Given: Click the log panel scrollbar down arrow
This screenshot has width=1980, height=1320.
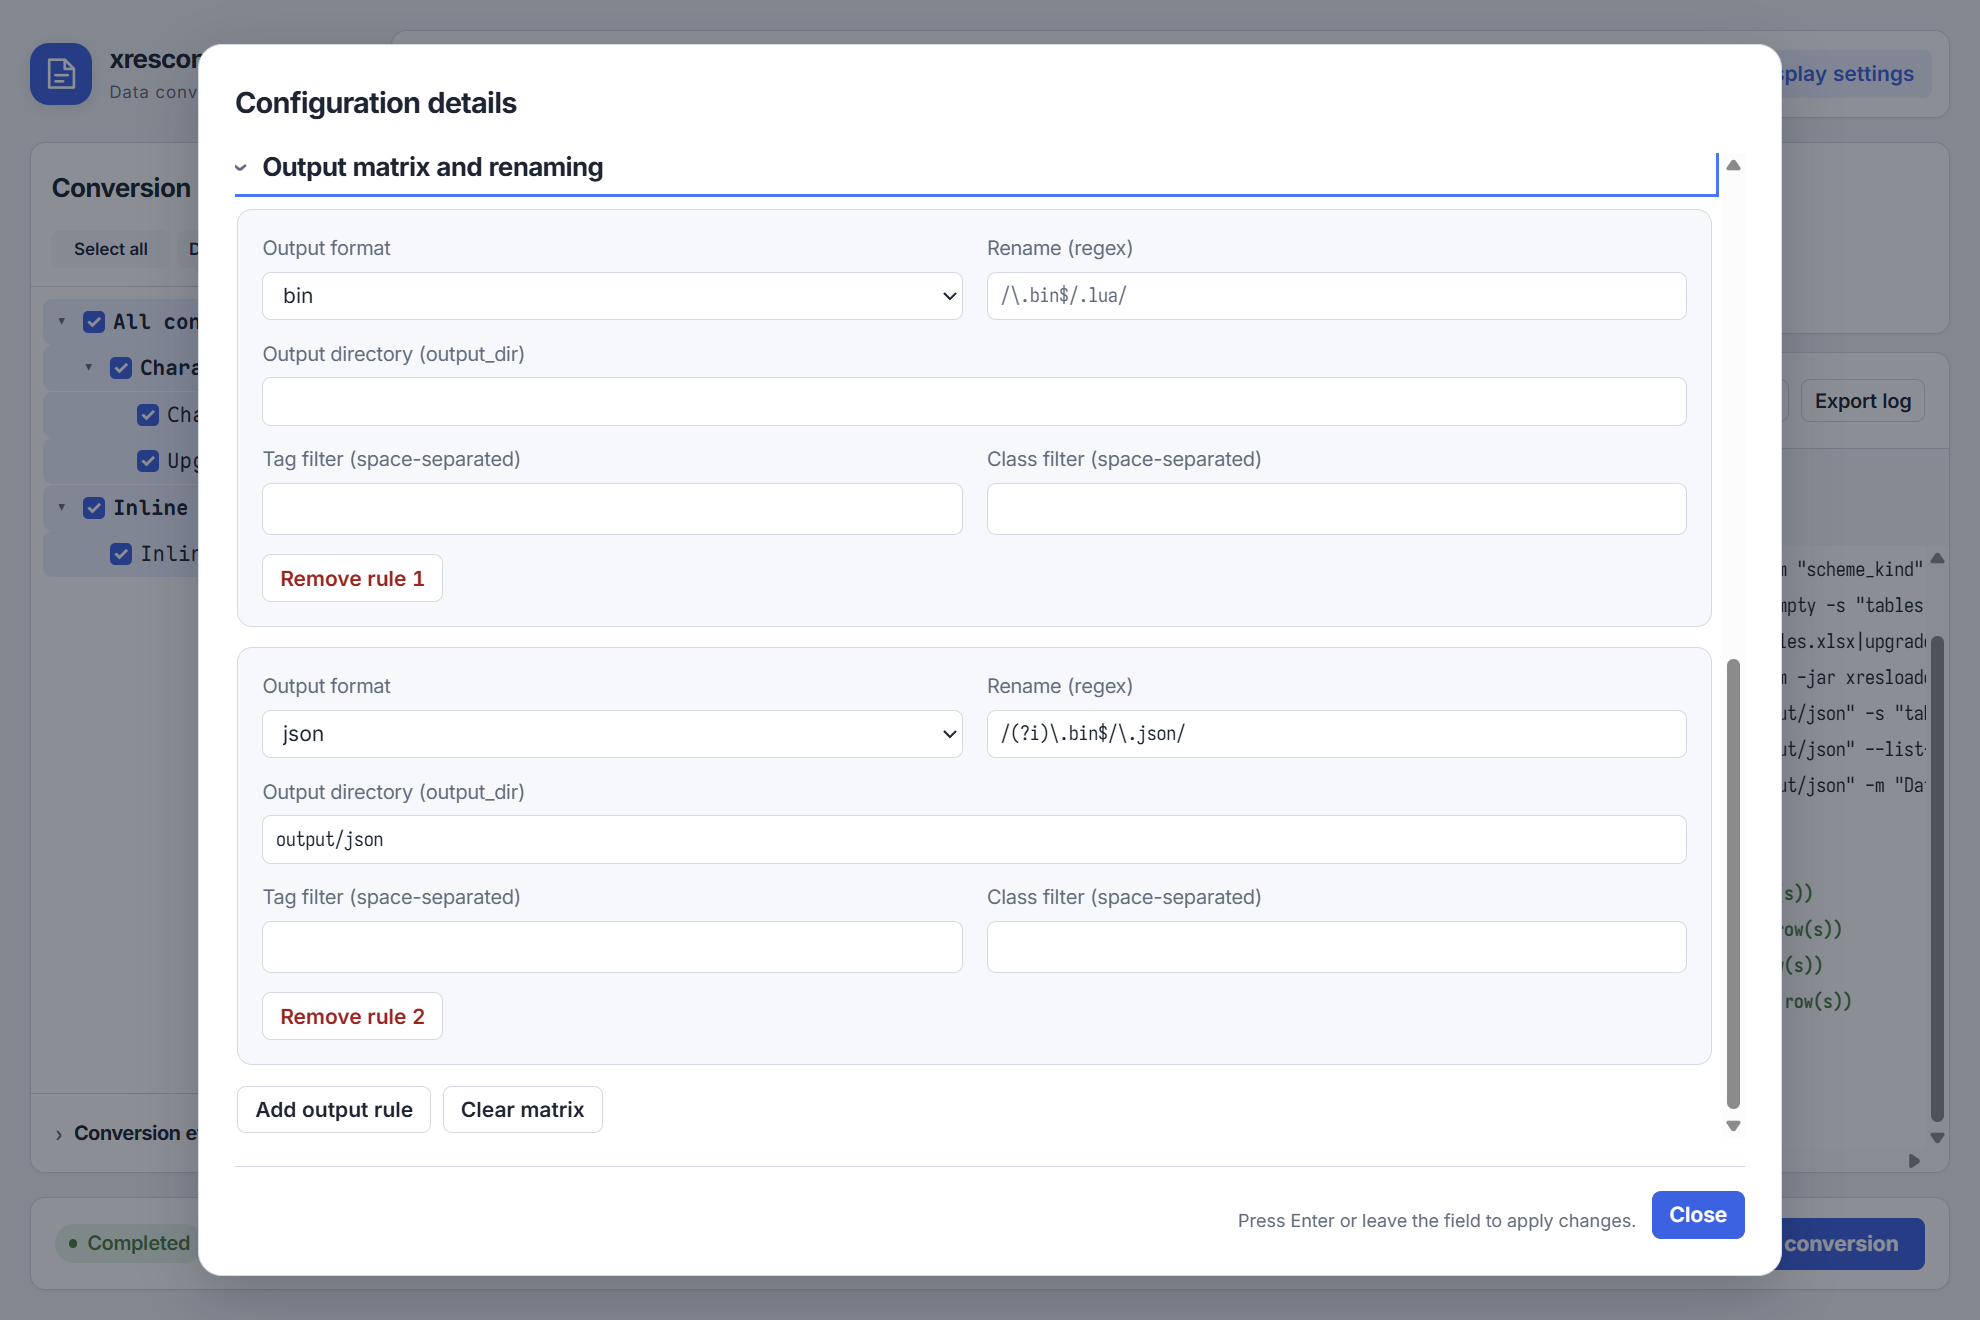Looking at the screenshot, I should 1937,1138.
